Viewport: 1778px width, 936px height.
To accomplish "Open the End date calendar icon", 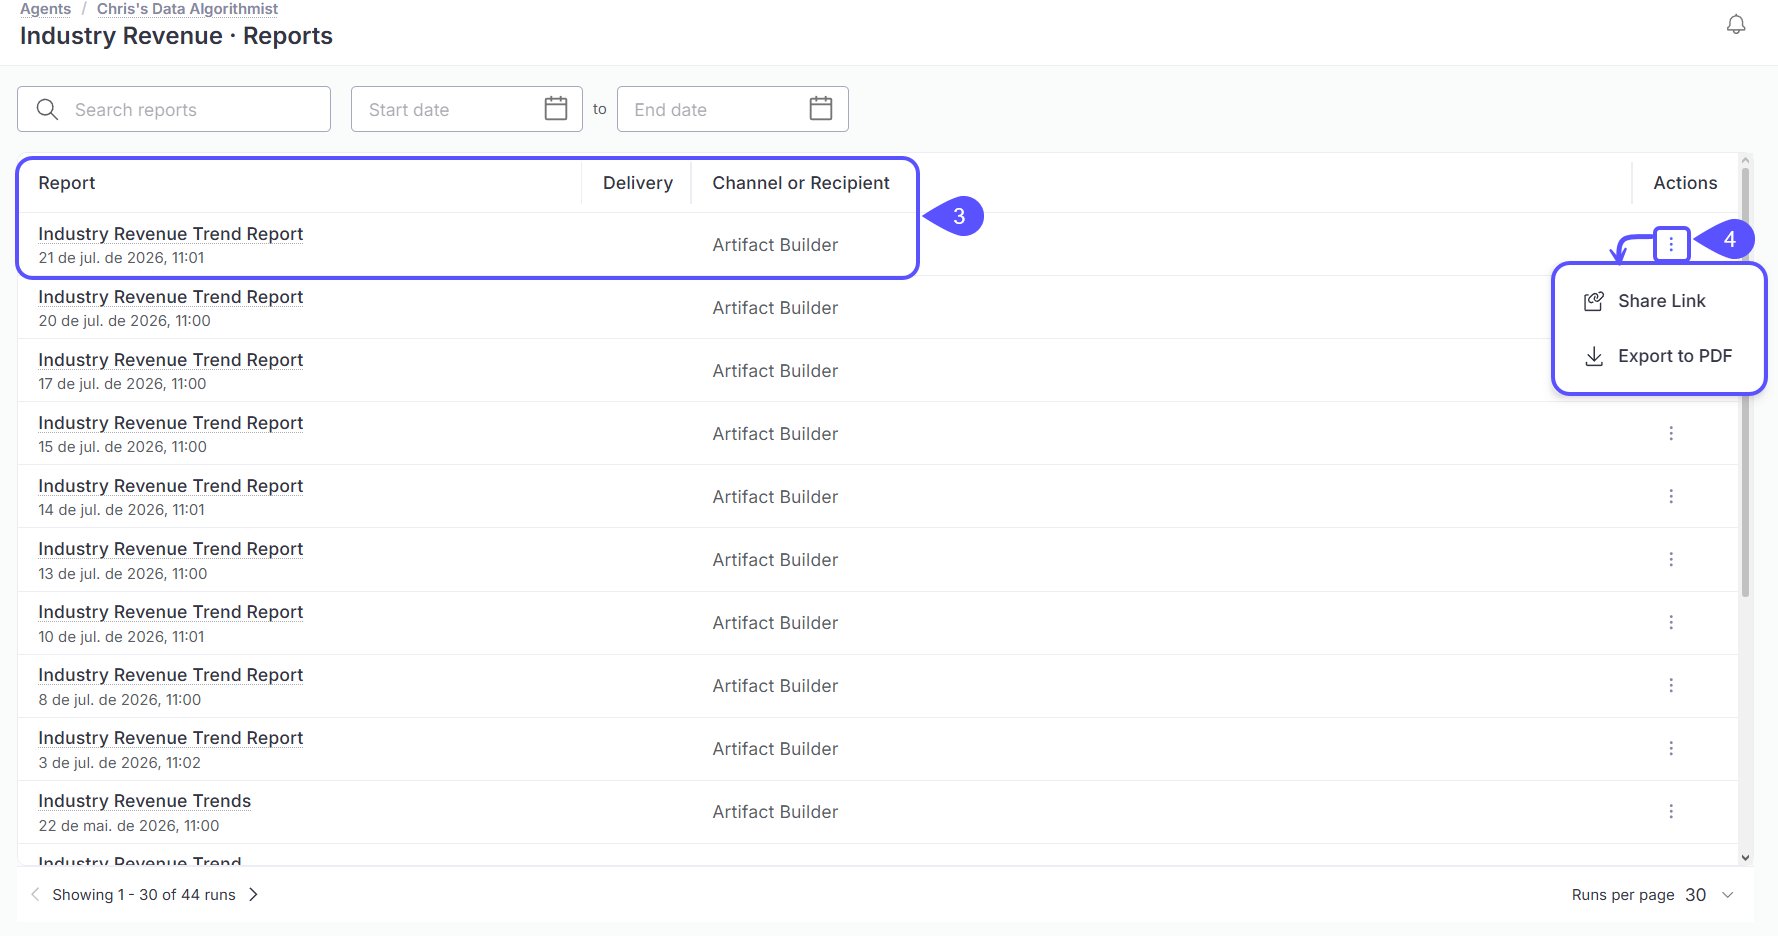I will click(x=821, y=108).
